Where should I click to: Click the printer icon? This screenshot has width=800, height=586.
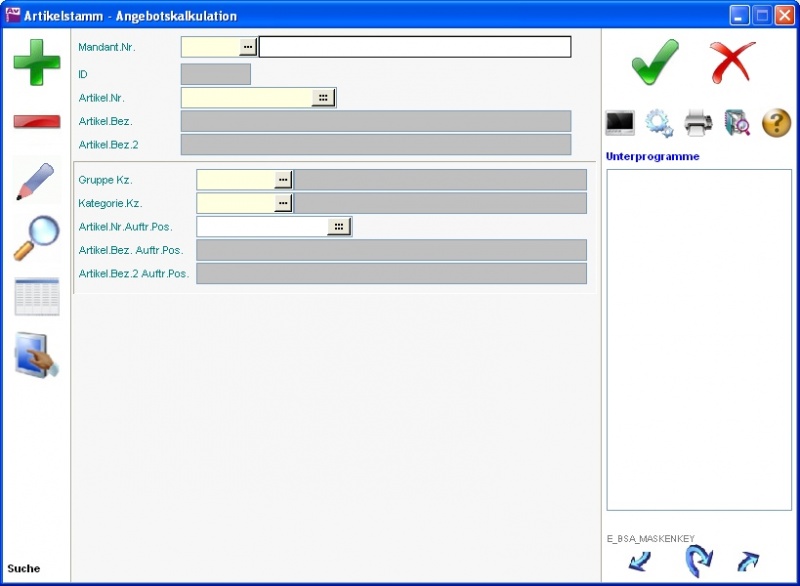(698, 123)
